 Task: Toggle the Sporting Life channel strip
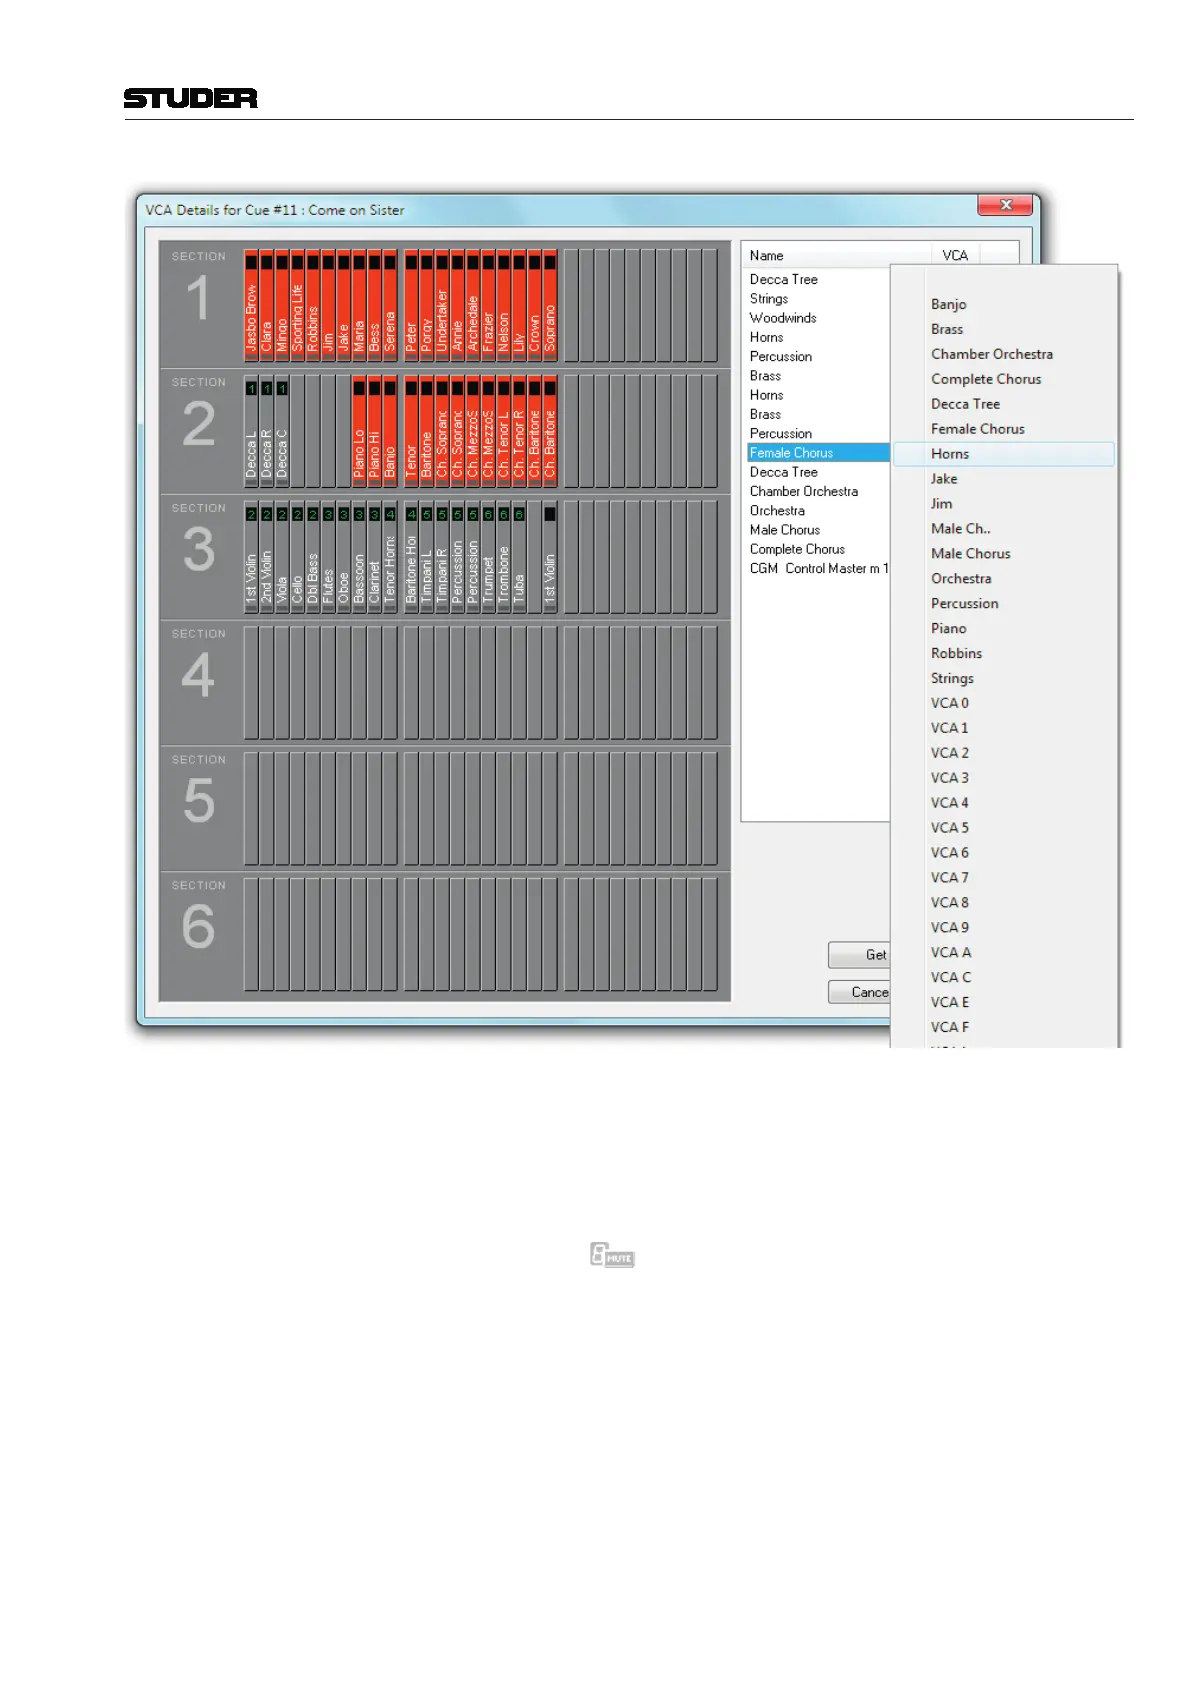click(297, 305)
